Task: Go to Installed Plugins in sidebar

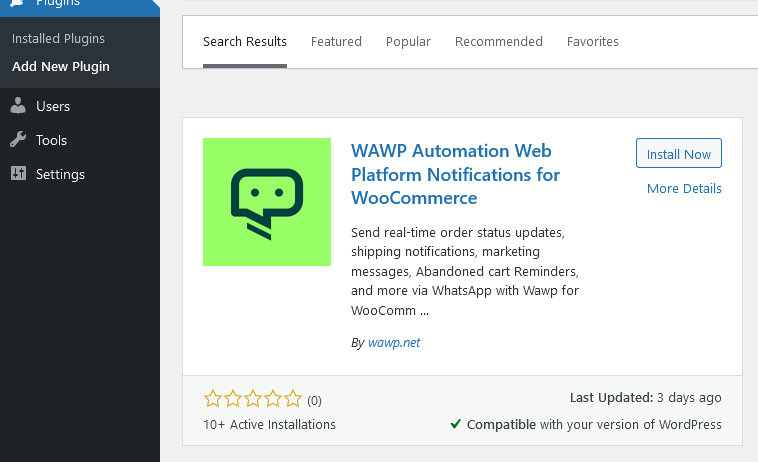Action: [58, 39]
